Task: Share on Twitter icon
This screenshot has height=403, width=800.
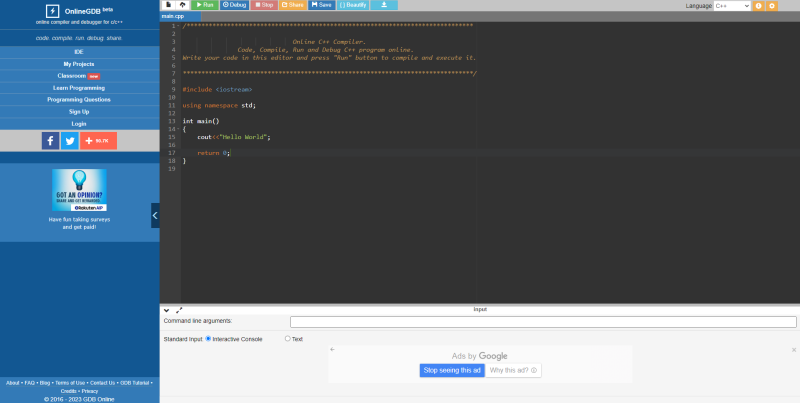Action: [x=70, y=141]
